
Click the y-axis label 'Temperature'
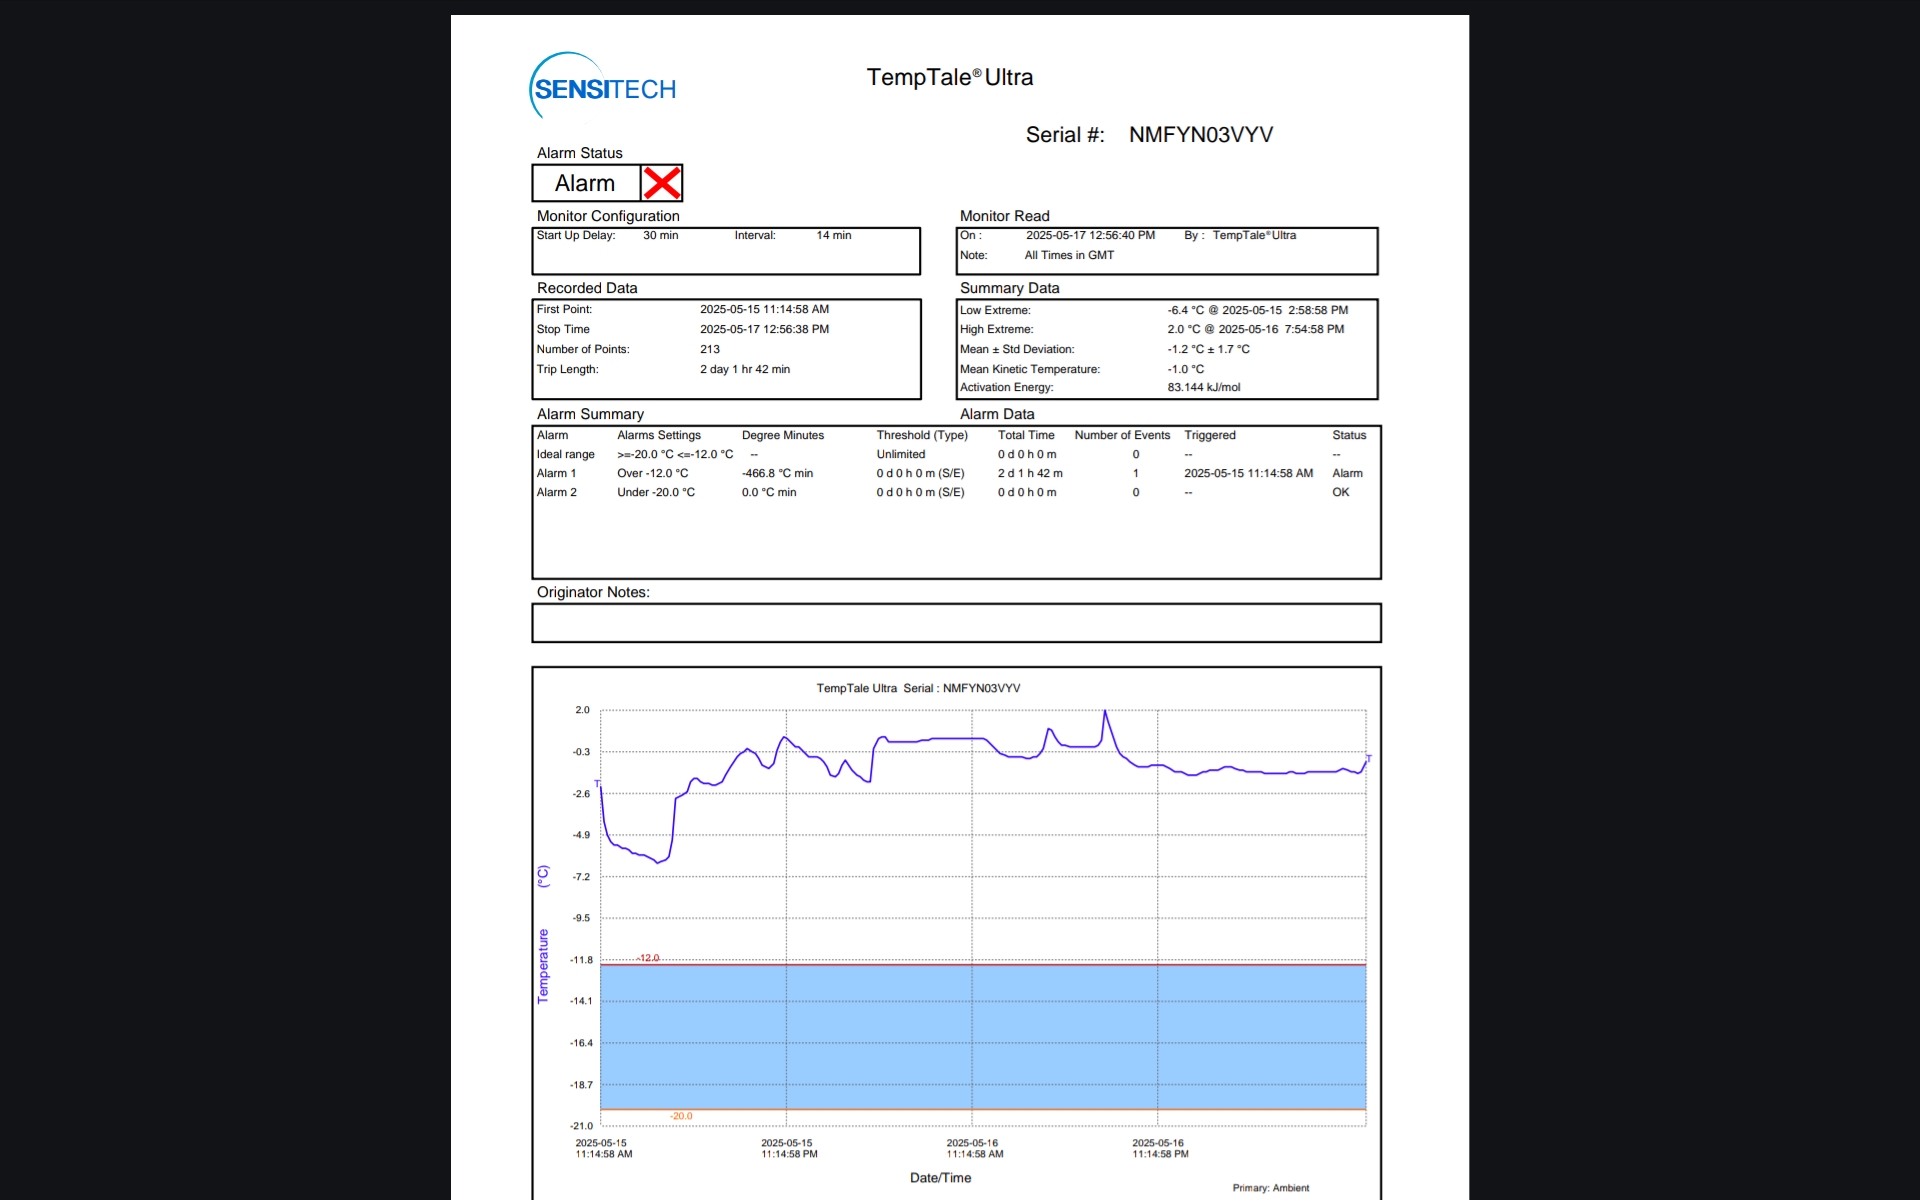coord(543,966)
